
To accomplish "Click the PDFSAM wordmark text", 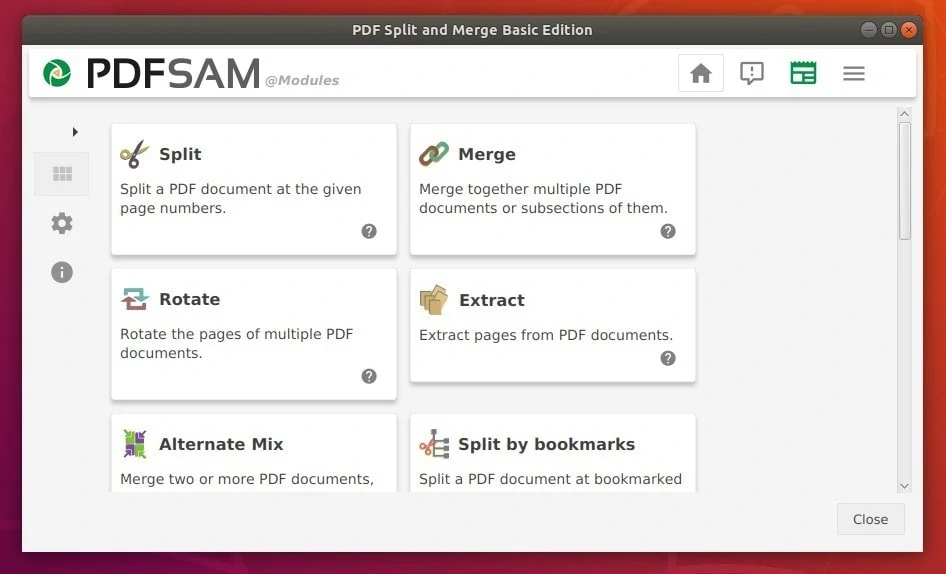I will 174,73.
